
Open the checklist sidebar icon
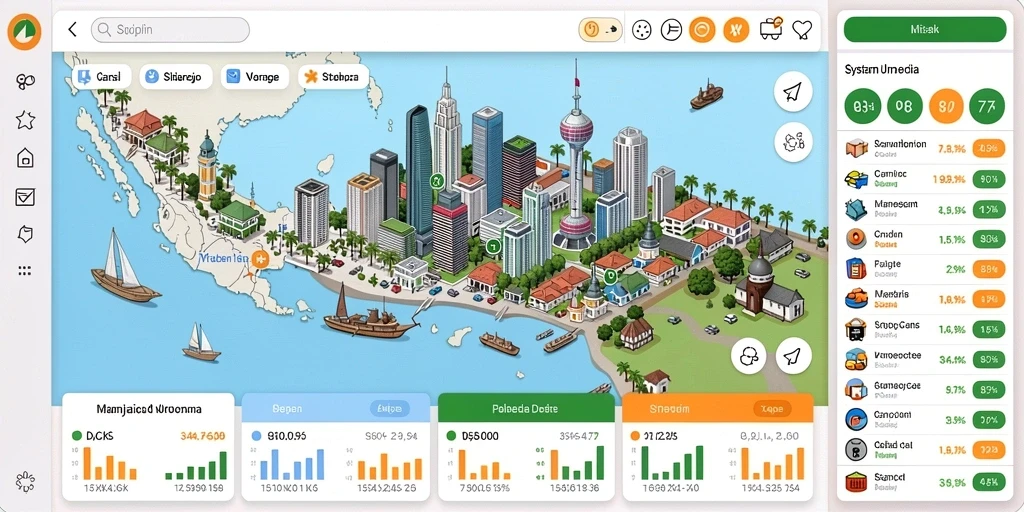[25, 197]
